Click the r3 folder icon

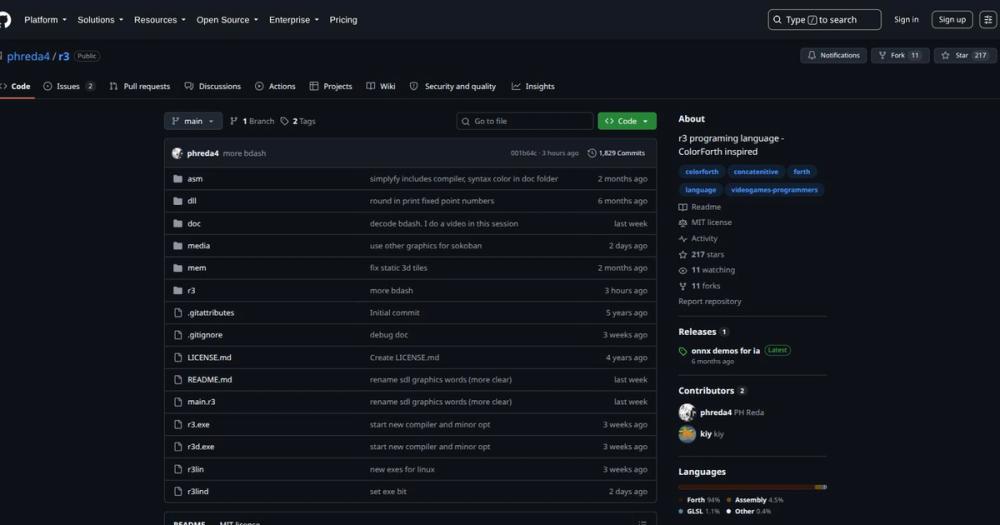pyautogui.click(x=178, y=290)
